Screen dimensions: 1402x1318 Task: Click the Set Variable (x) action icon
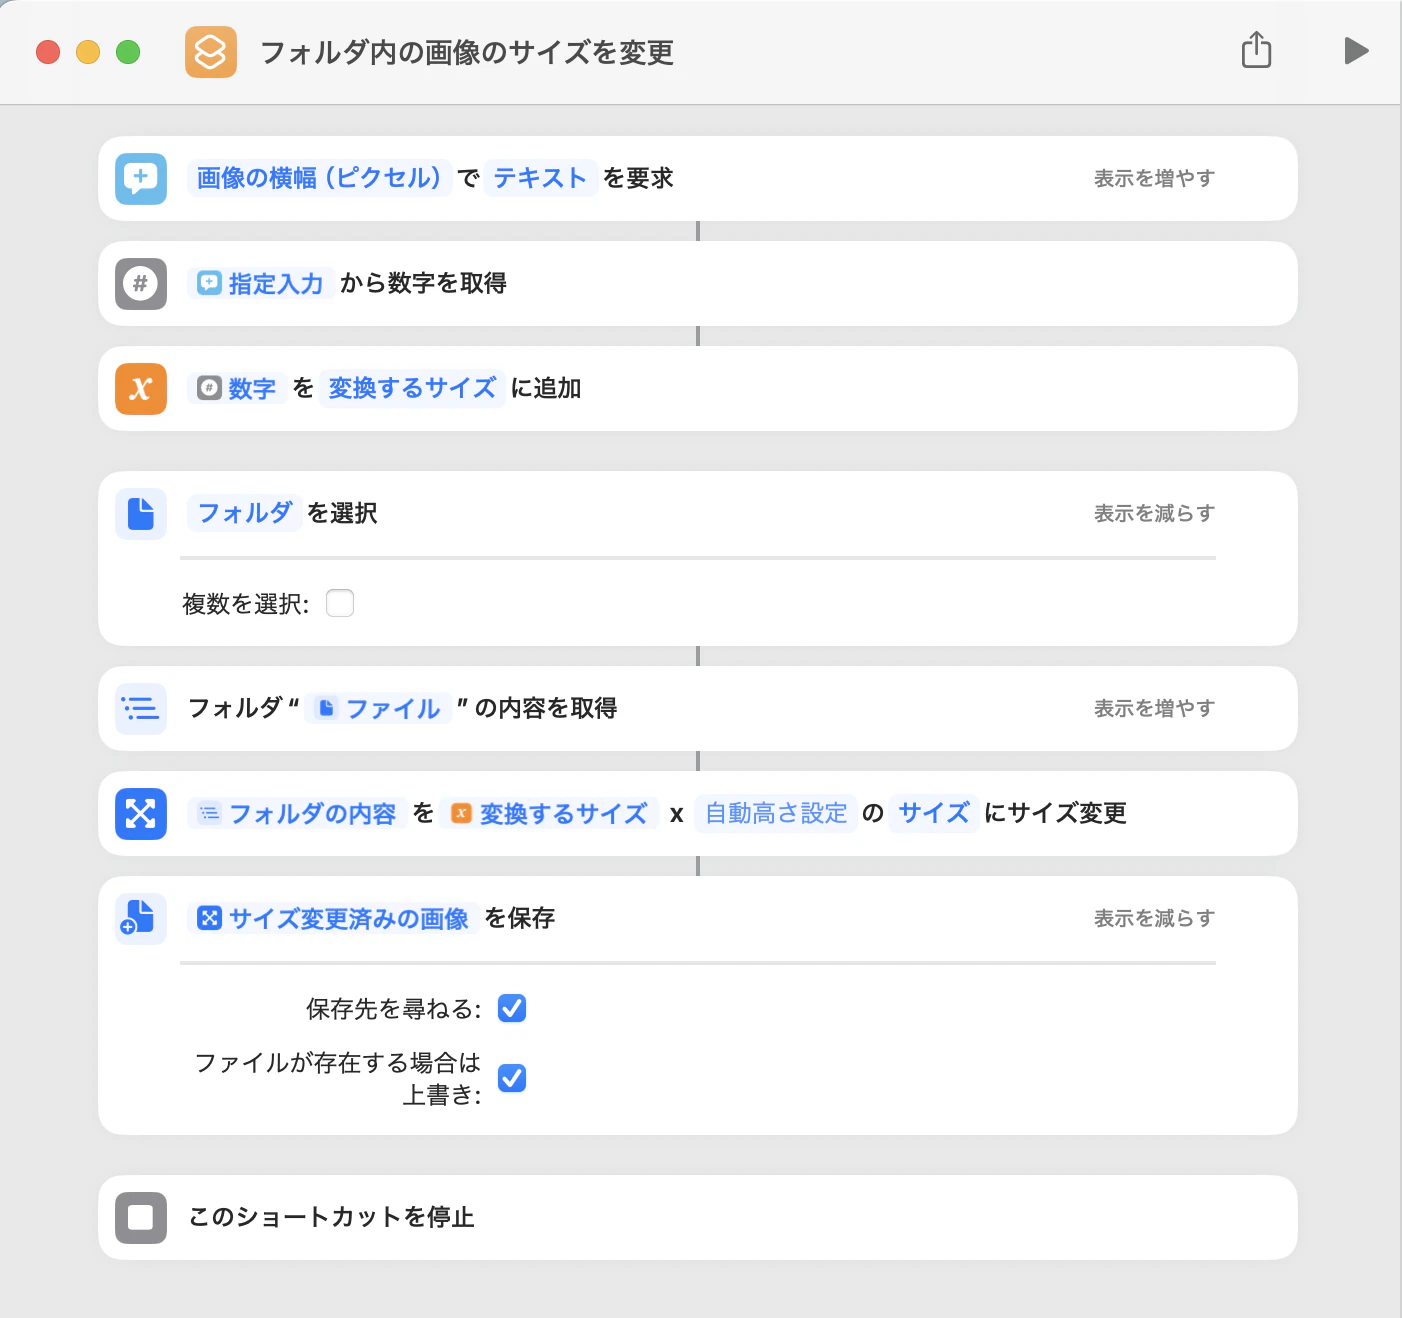coord(140,389)
